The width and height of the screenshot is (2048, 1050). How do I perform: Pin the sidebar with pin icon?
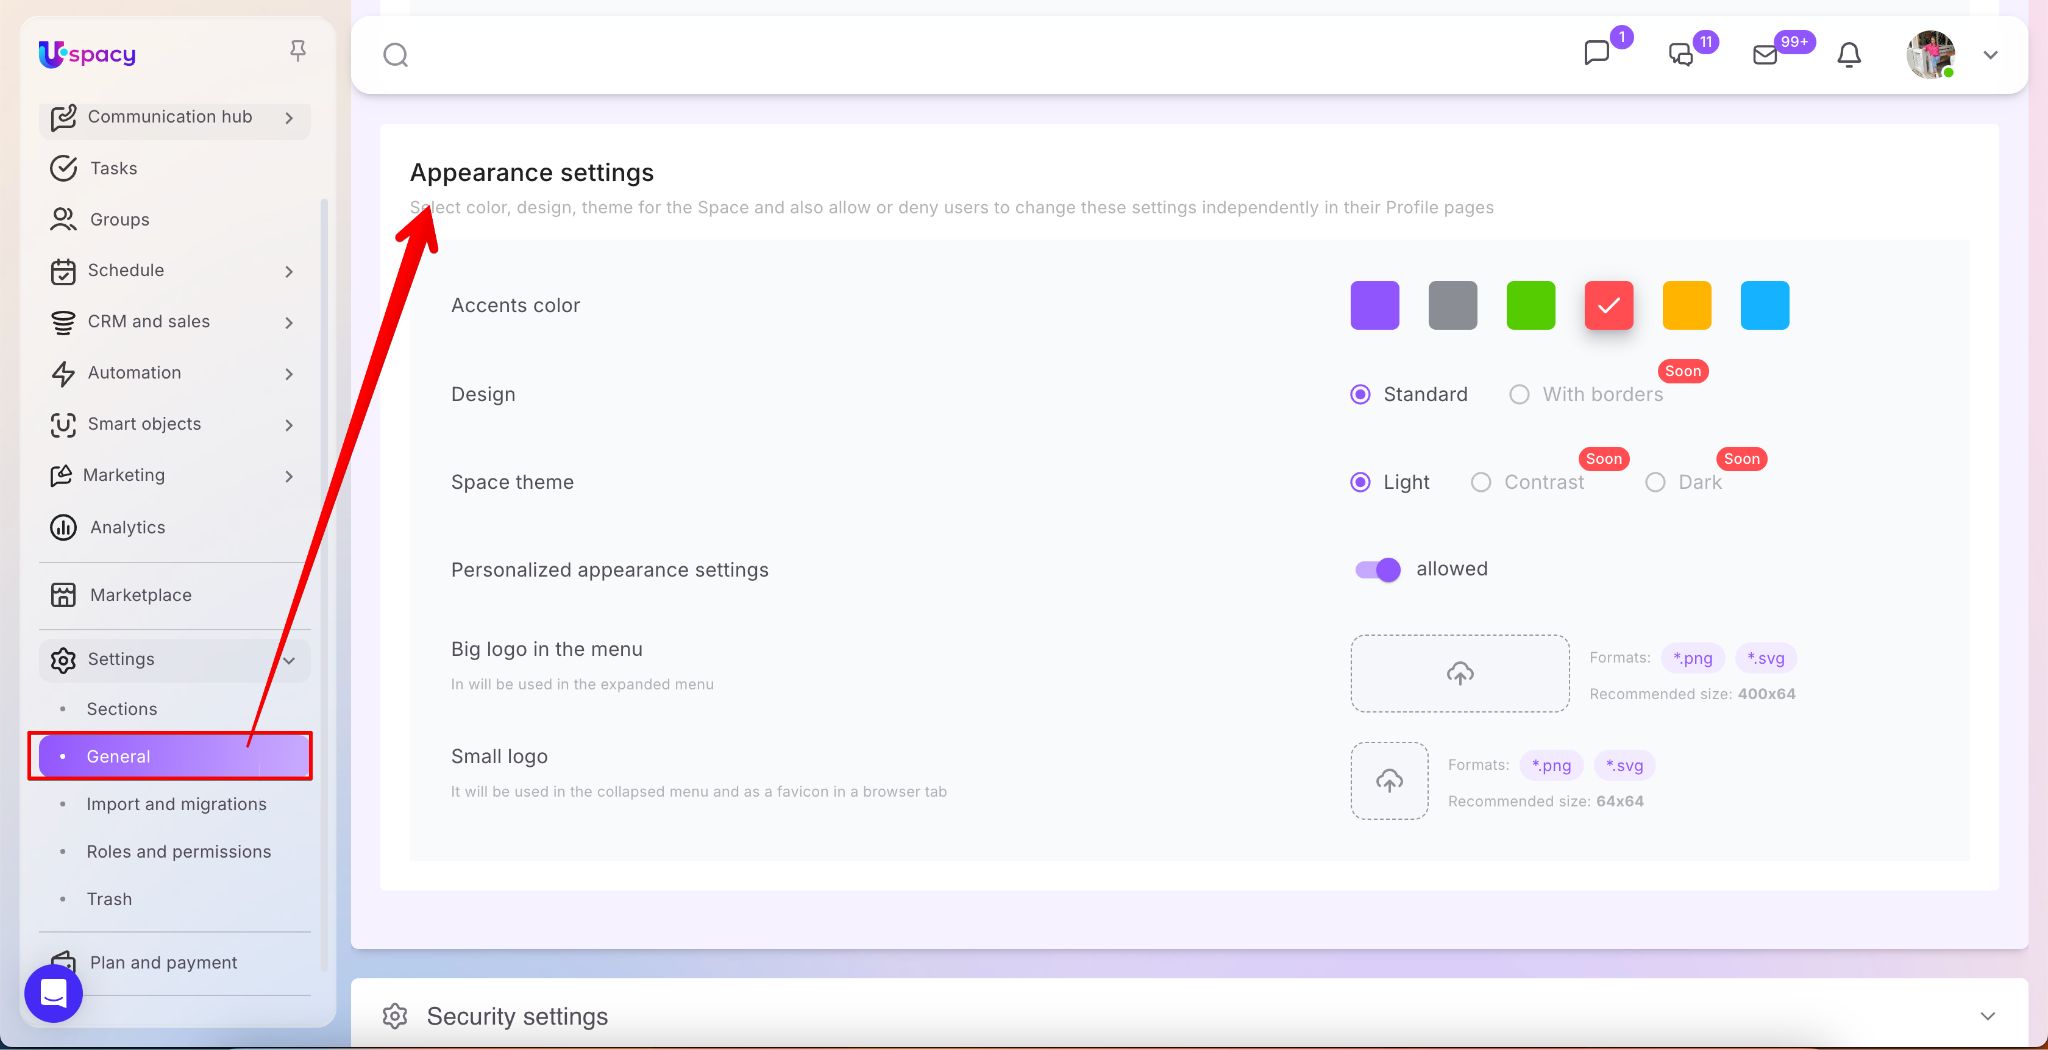pyautogui.click(x=297, y=51)
